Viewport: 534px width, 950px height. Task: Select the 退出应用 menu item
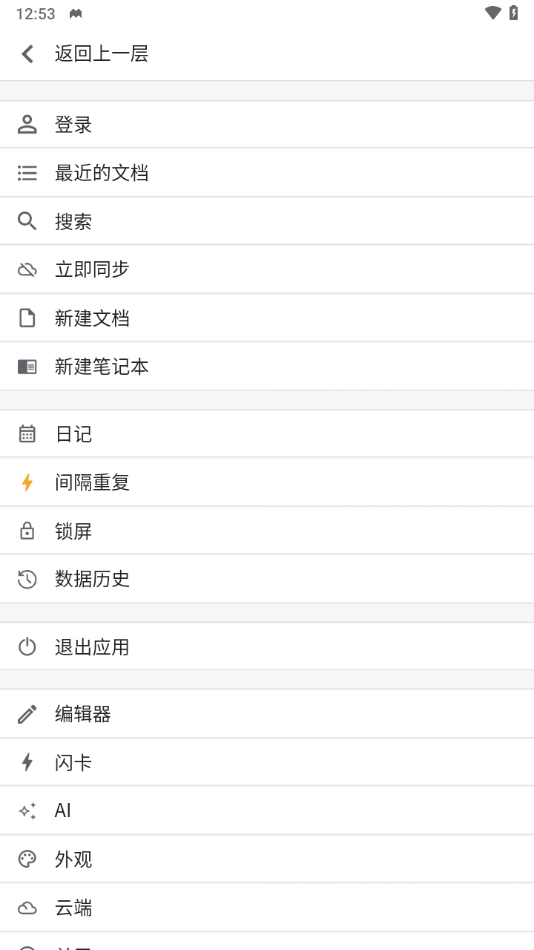(x=267, y=646)
